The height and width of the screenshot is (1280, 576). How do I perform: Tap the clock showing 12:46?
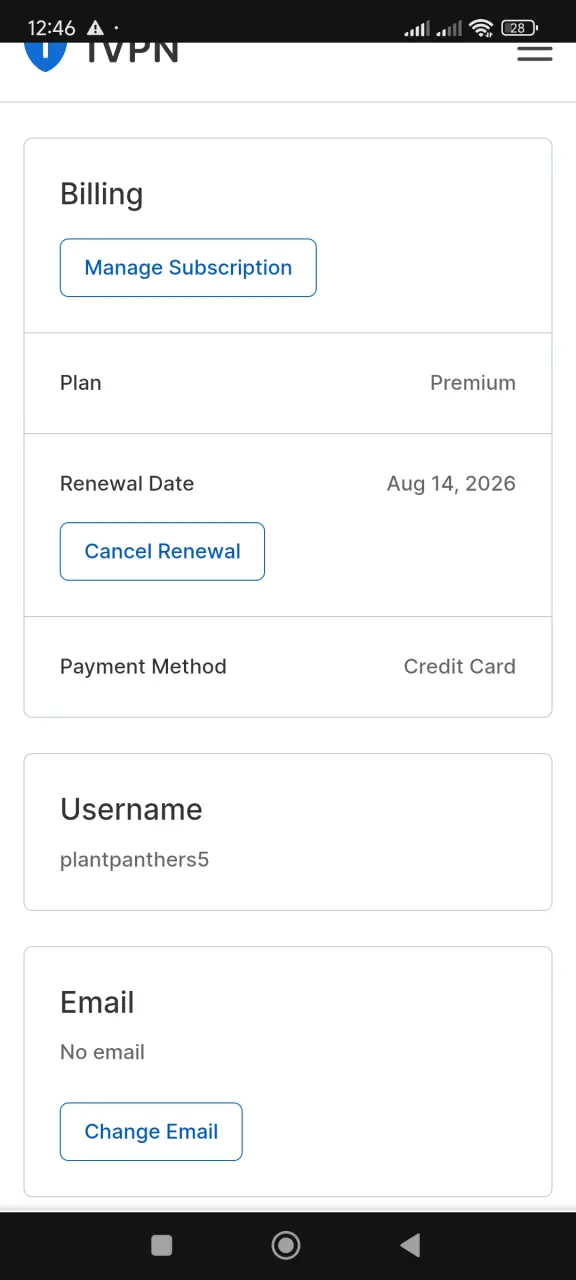click(51, 28)
